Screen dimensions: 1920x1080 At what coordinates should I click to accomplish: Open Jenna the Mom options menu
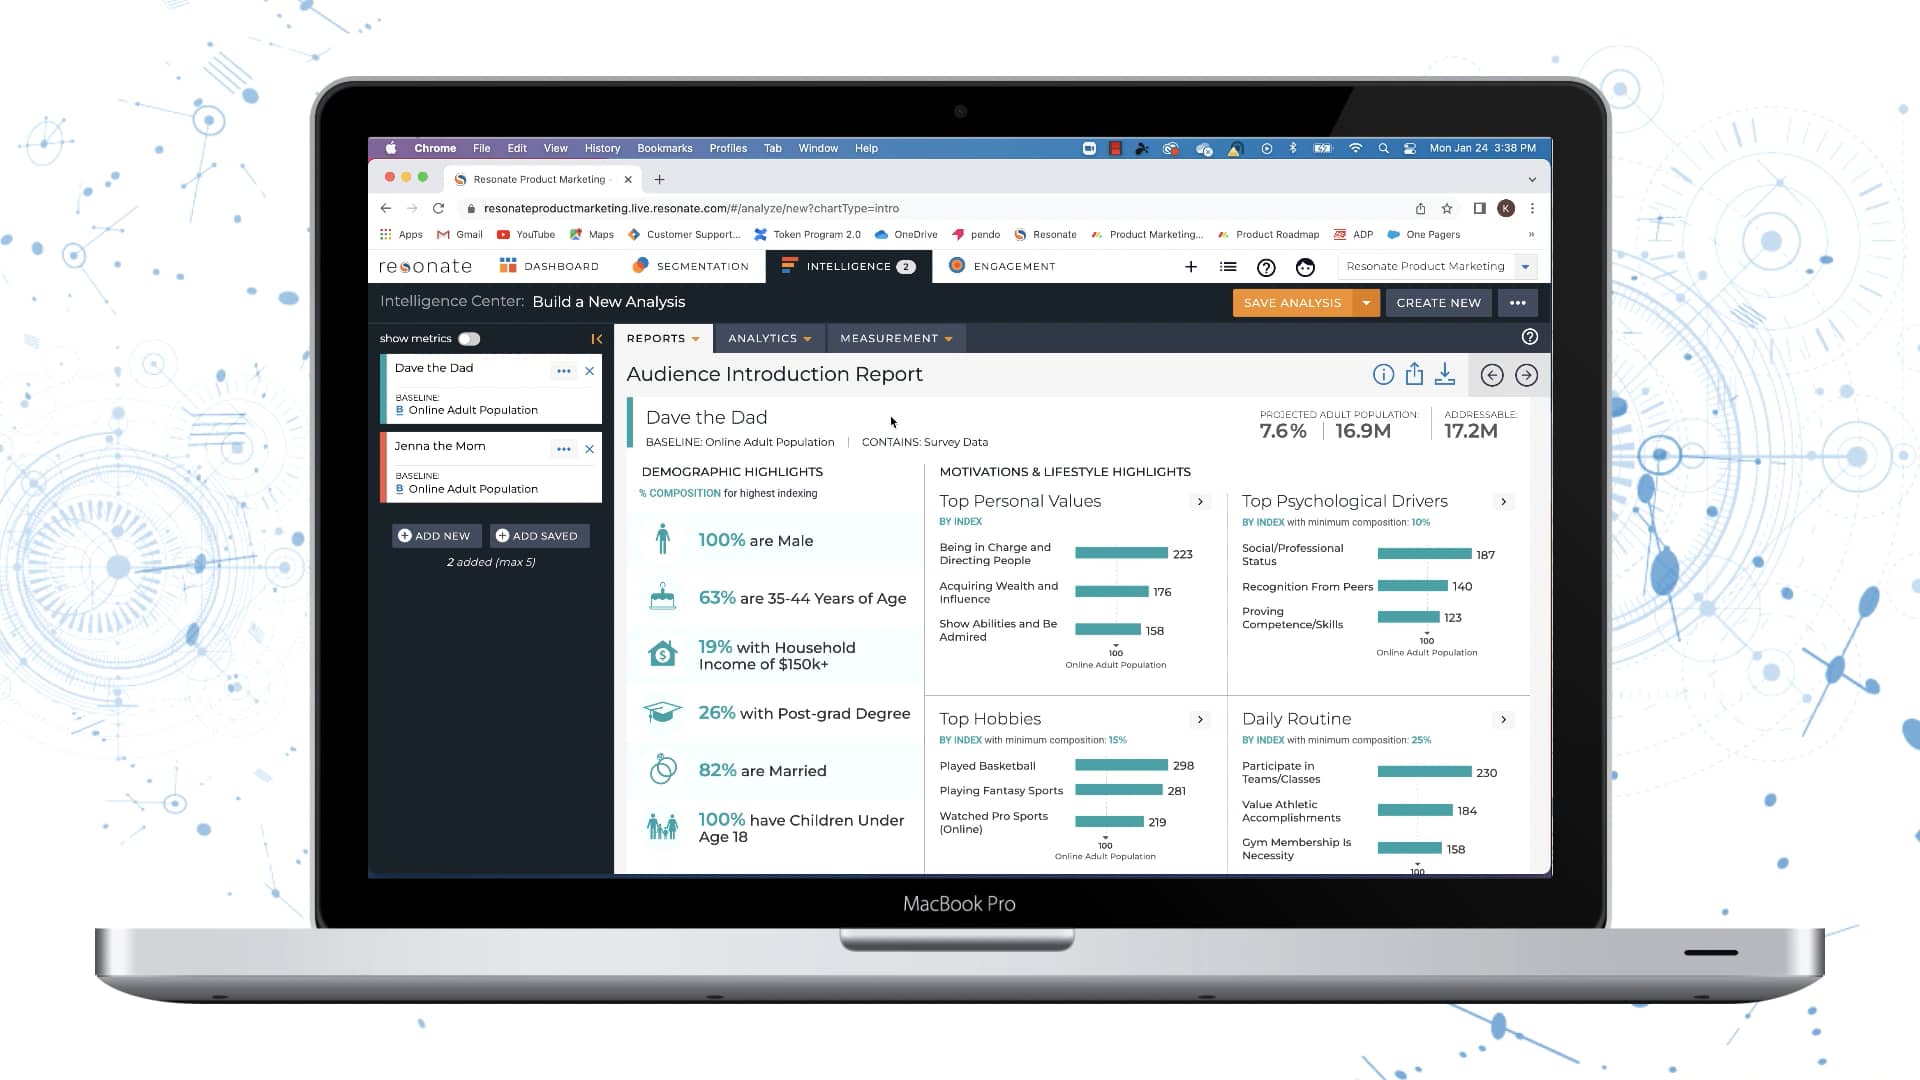point(564,449)
